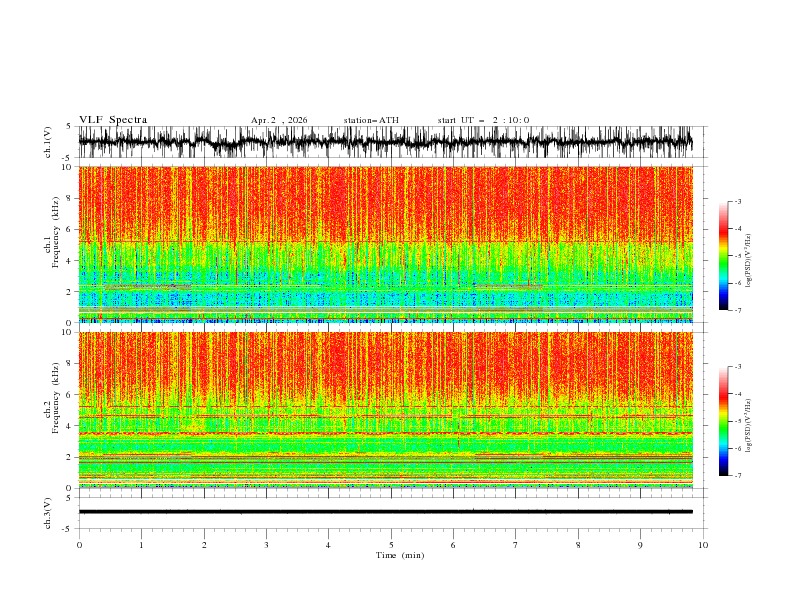Viewport: 792px width, 612px height.
Task: Click time axis tick label "5"
Action: click(x=391, y=545)
